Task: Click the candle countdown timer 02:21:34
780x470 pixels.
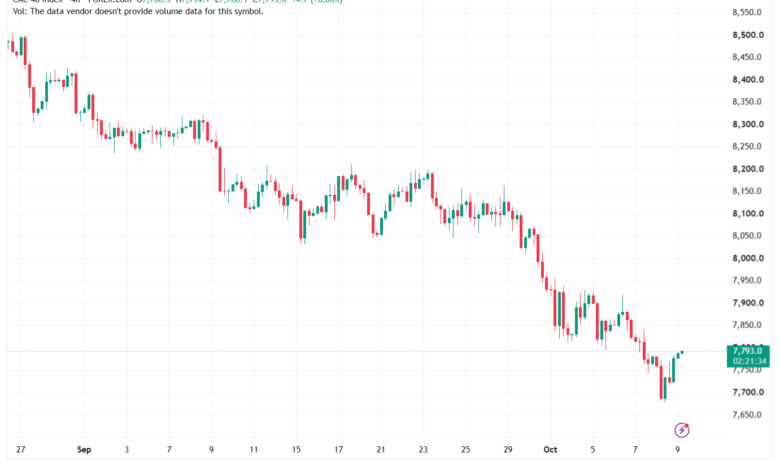Action: [750, 361]
